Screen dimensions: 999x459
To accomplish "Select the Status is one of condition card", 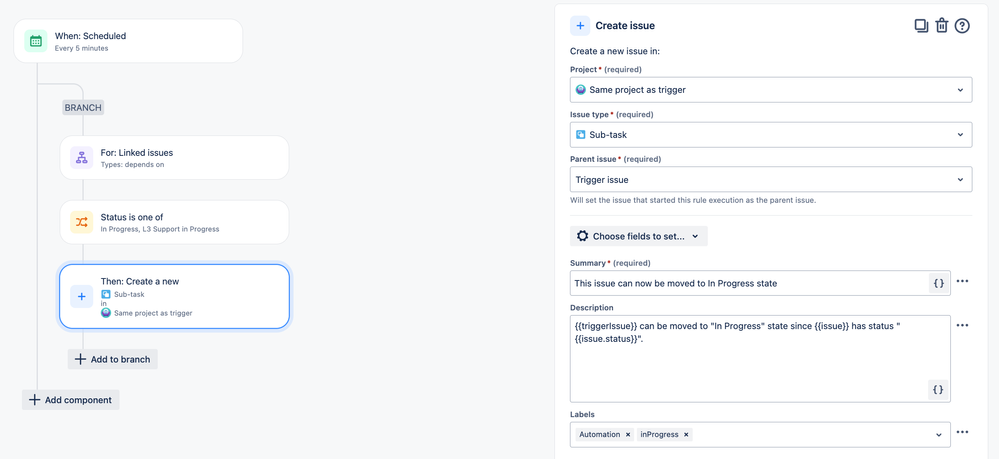I will pos(175,222).
